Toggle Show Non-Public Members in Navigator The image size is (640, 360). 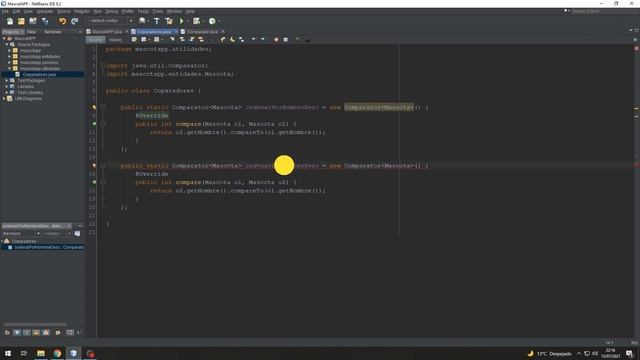point(36,333)
